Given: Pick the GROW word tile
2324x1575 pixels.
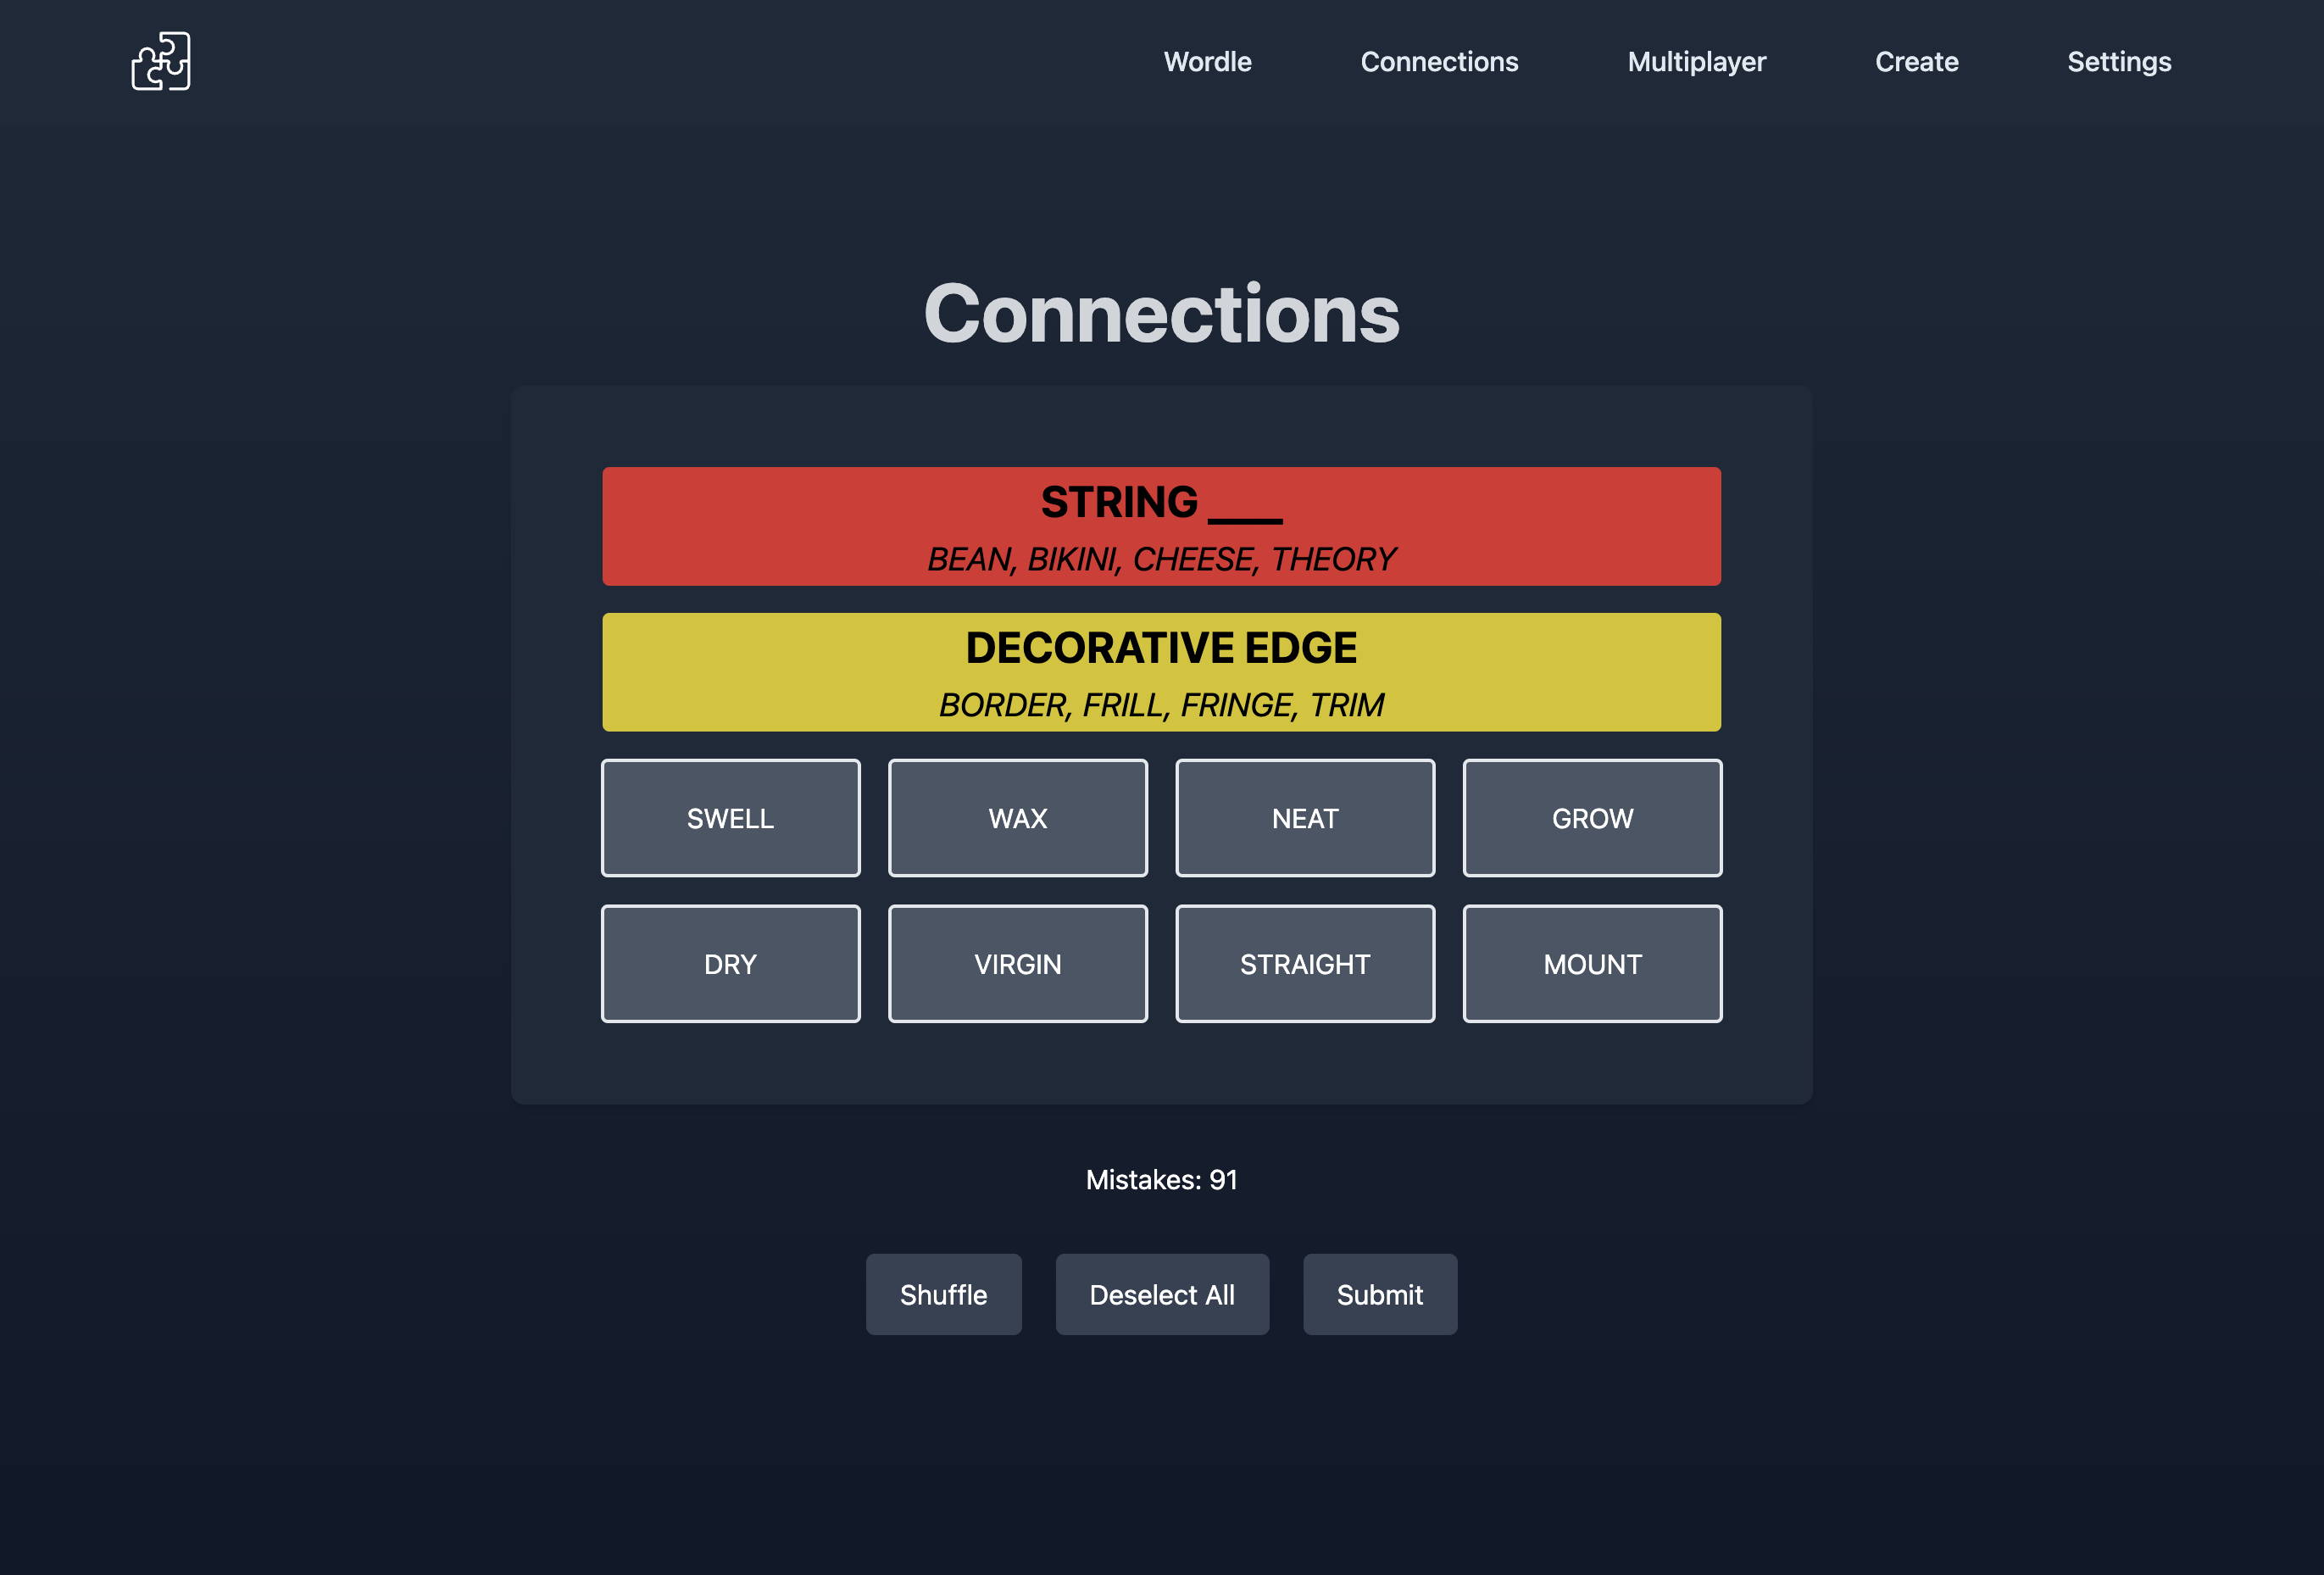Looking at the screenshot, I should (1593, 818).
